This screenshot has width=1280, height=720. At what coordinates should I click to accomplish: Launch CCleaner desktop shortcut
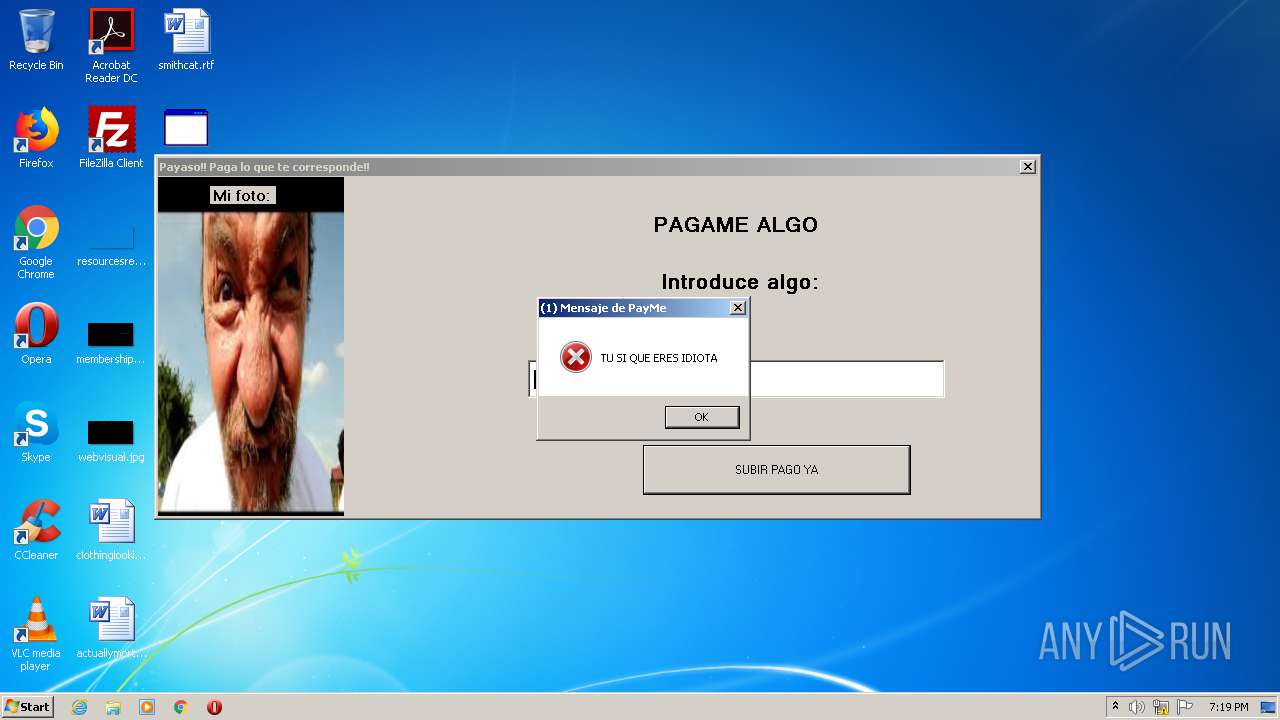[36, 530]
